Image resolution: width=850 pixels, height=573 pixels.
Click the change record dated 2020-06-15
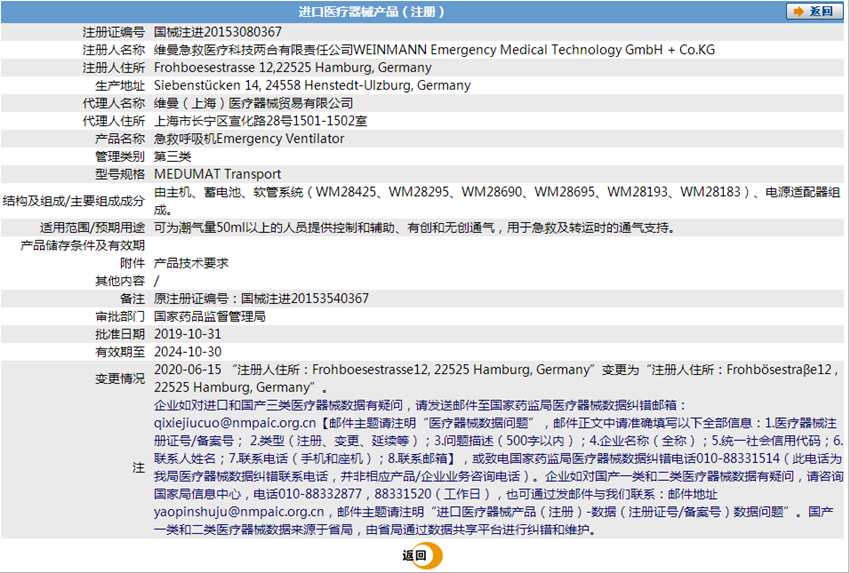(x=497, y=378)
